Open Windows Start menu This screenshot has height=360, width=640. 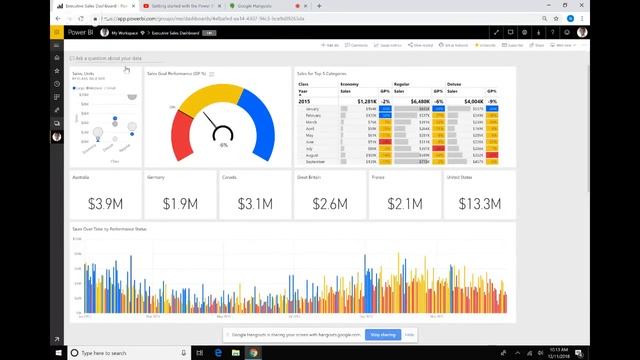pos(58,353)
